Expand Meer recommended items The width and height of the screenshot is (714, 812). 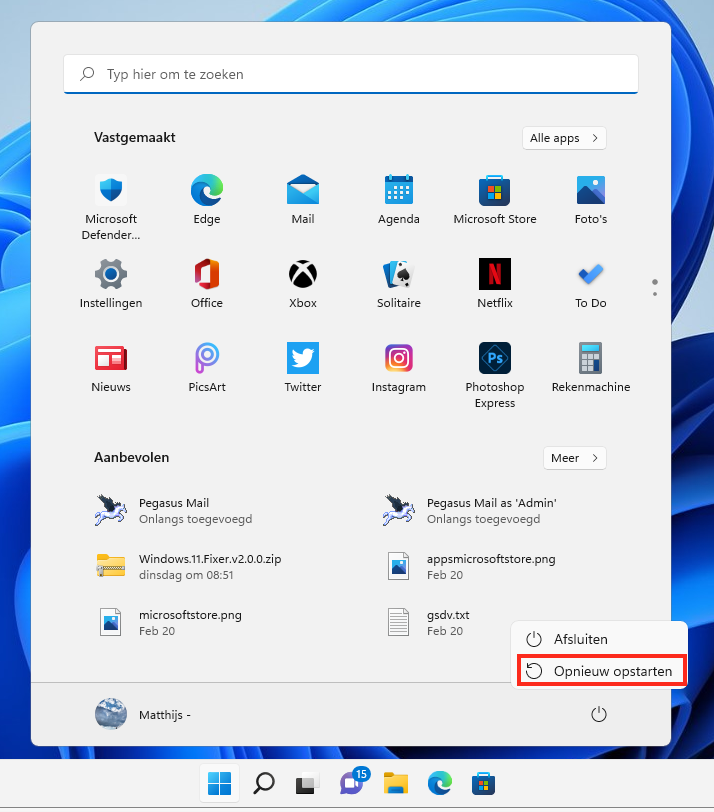574,458
